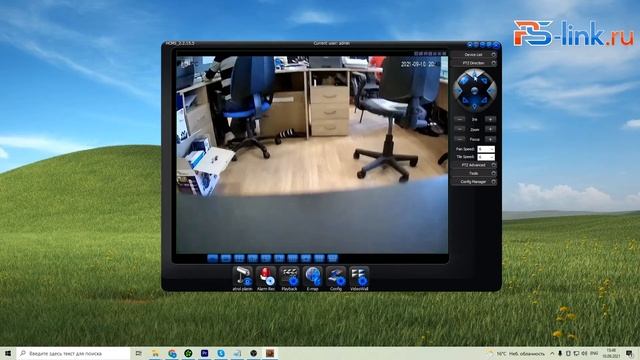This screenshot has width=640, height=360.
Task: Select the last layout button under video
Action: tap(333, 258)
